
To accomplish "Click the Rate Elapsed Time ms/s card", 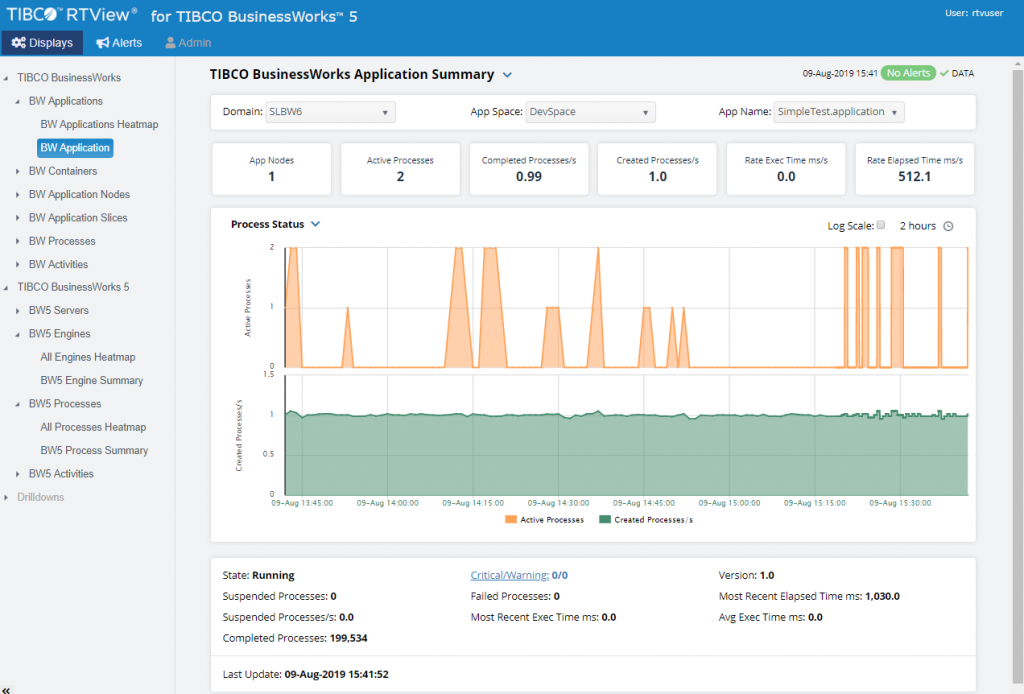I will tap(914, 169).
